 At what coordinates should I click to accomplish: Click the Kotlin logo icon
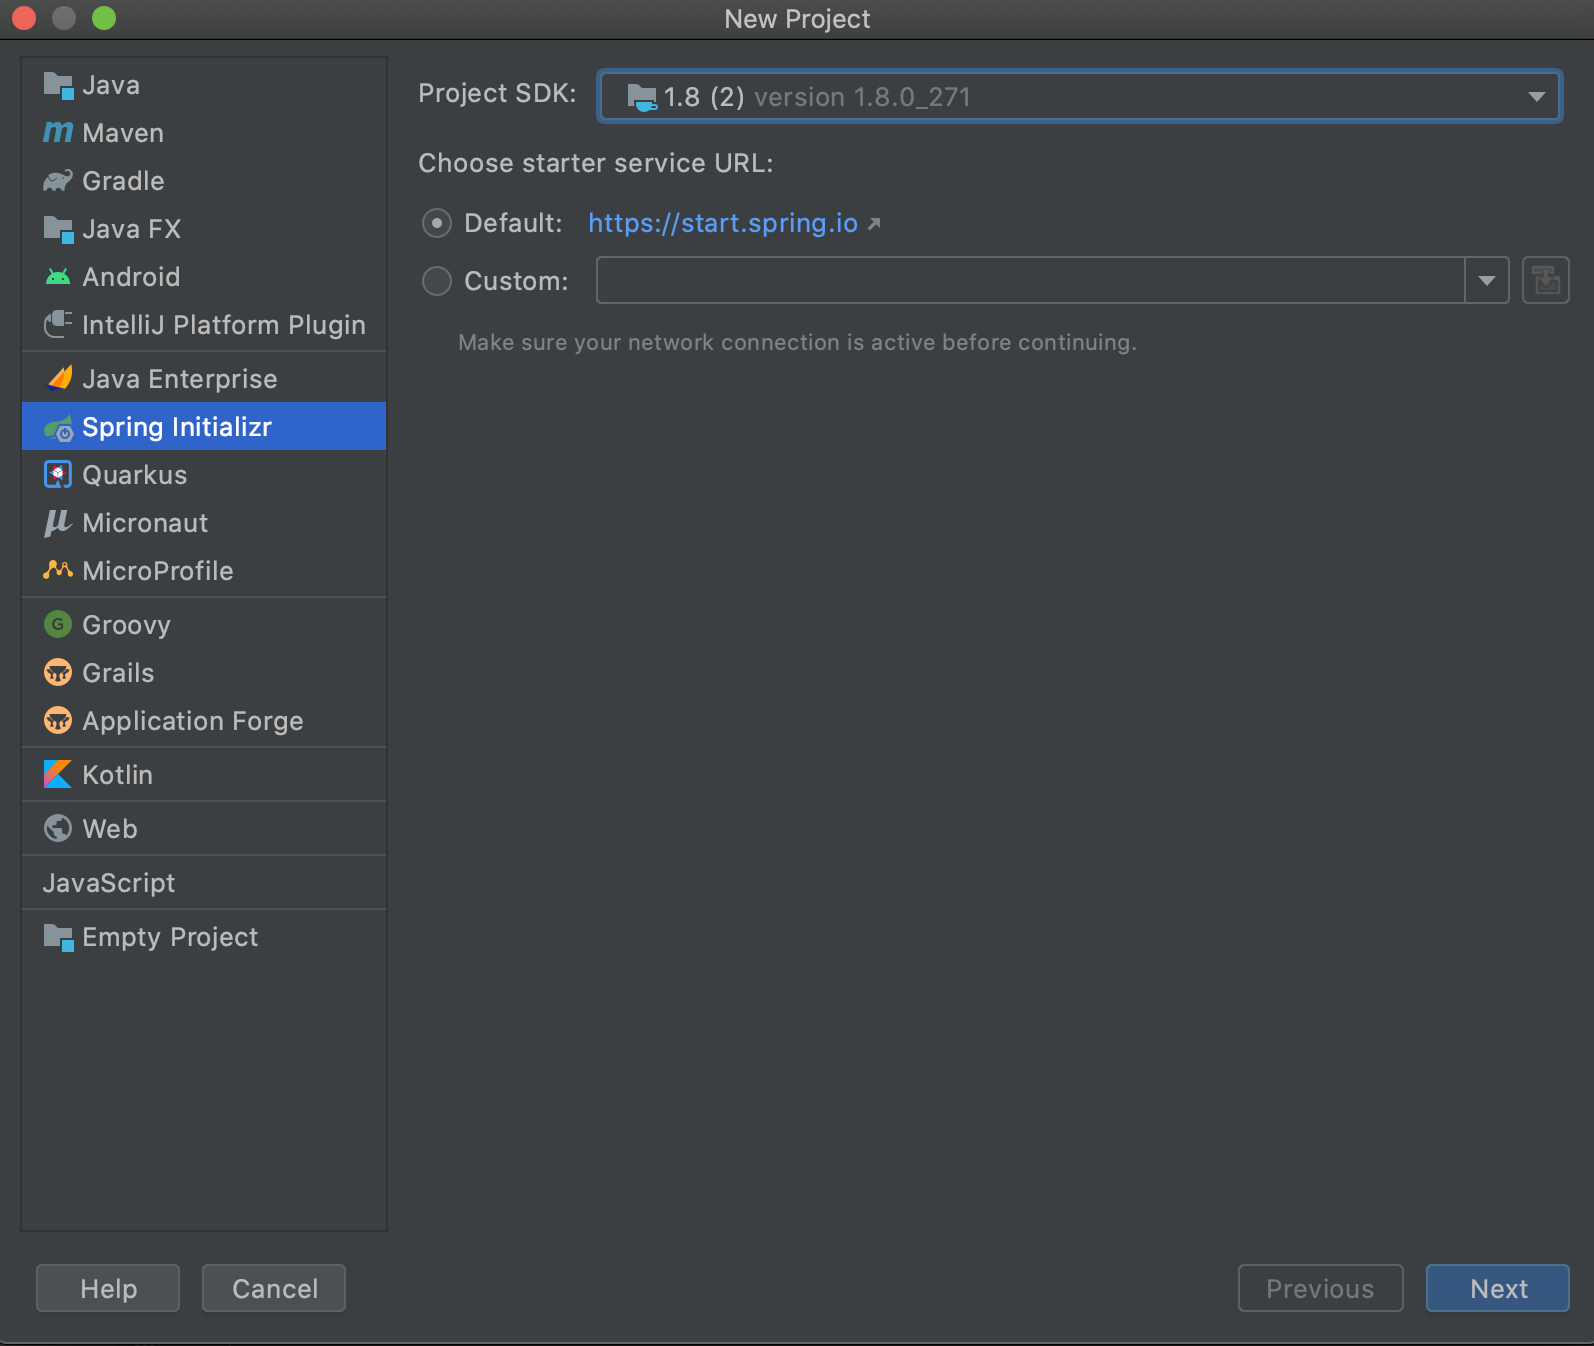(58, 774)
